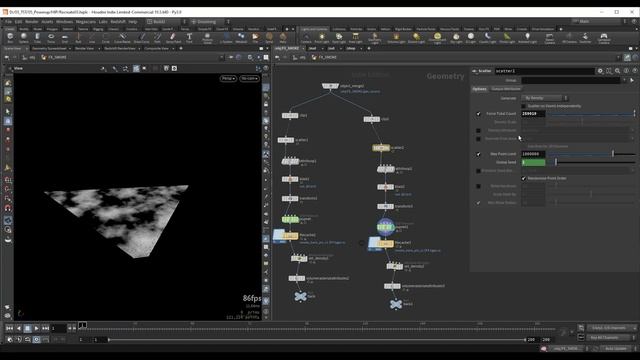Viewport: 640px width, 360px height.
Task: Select the Torus shelf tool
Action: (x=51, y=38)
